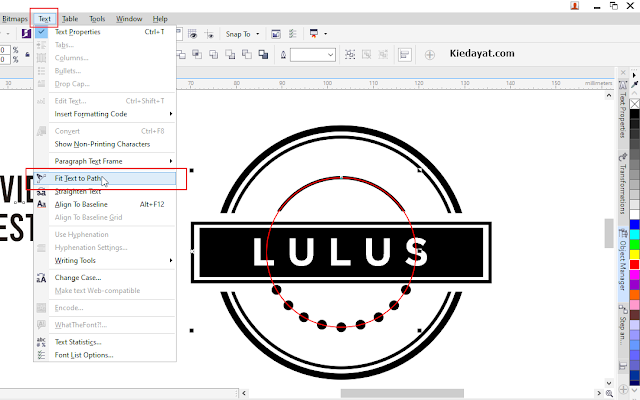Click the horizontal scrollbar thumb
The image size is (640, 400).
(402, 393)
